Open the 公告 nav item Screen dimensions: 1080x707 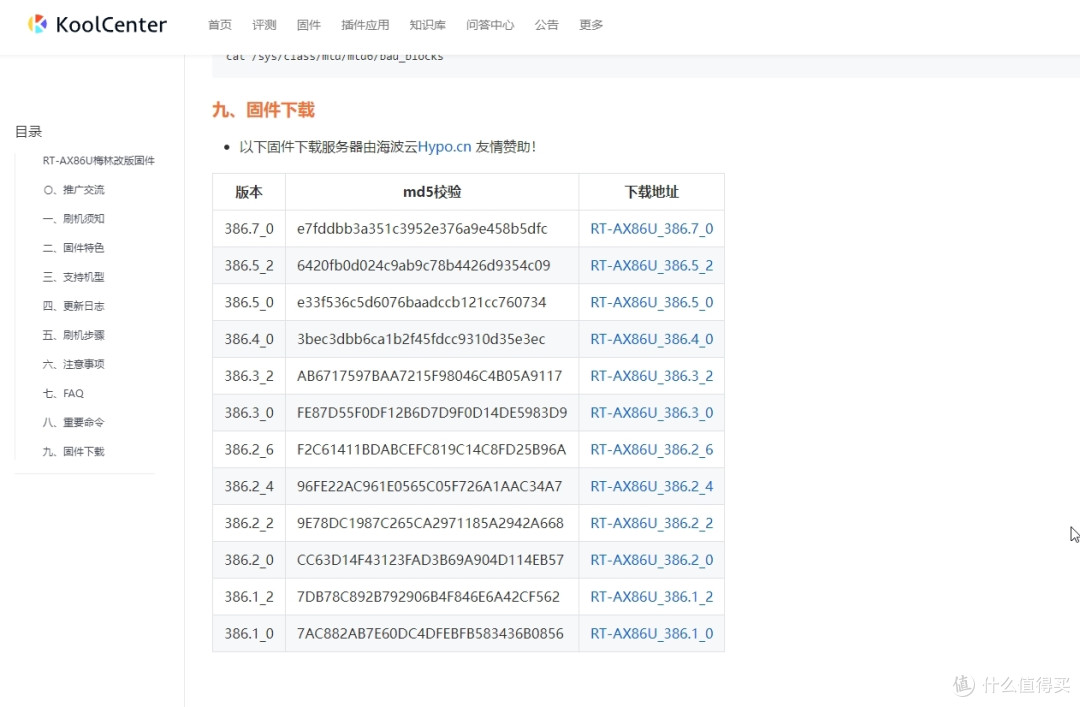coord(546,25)
